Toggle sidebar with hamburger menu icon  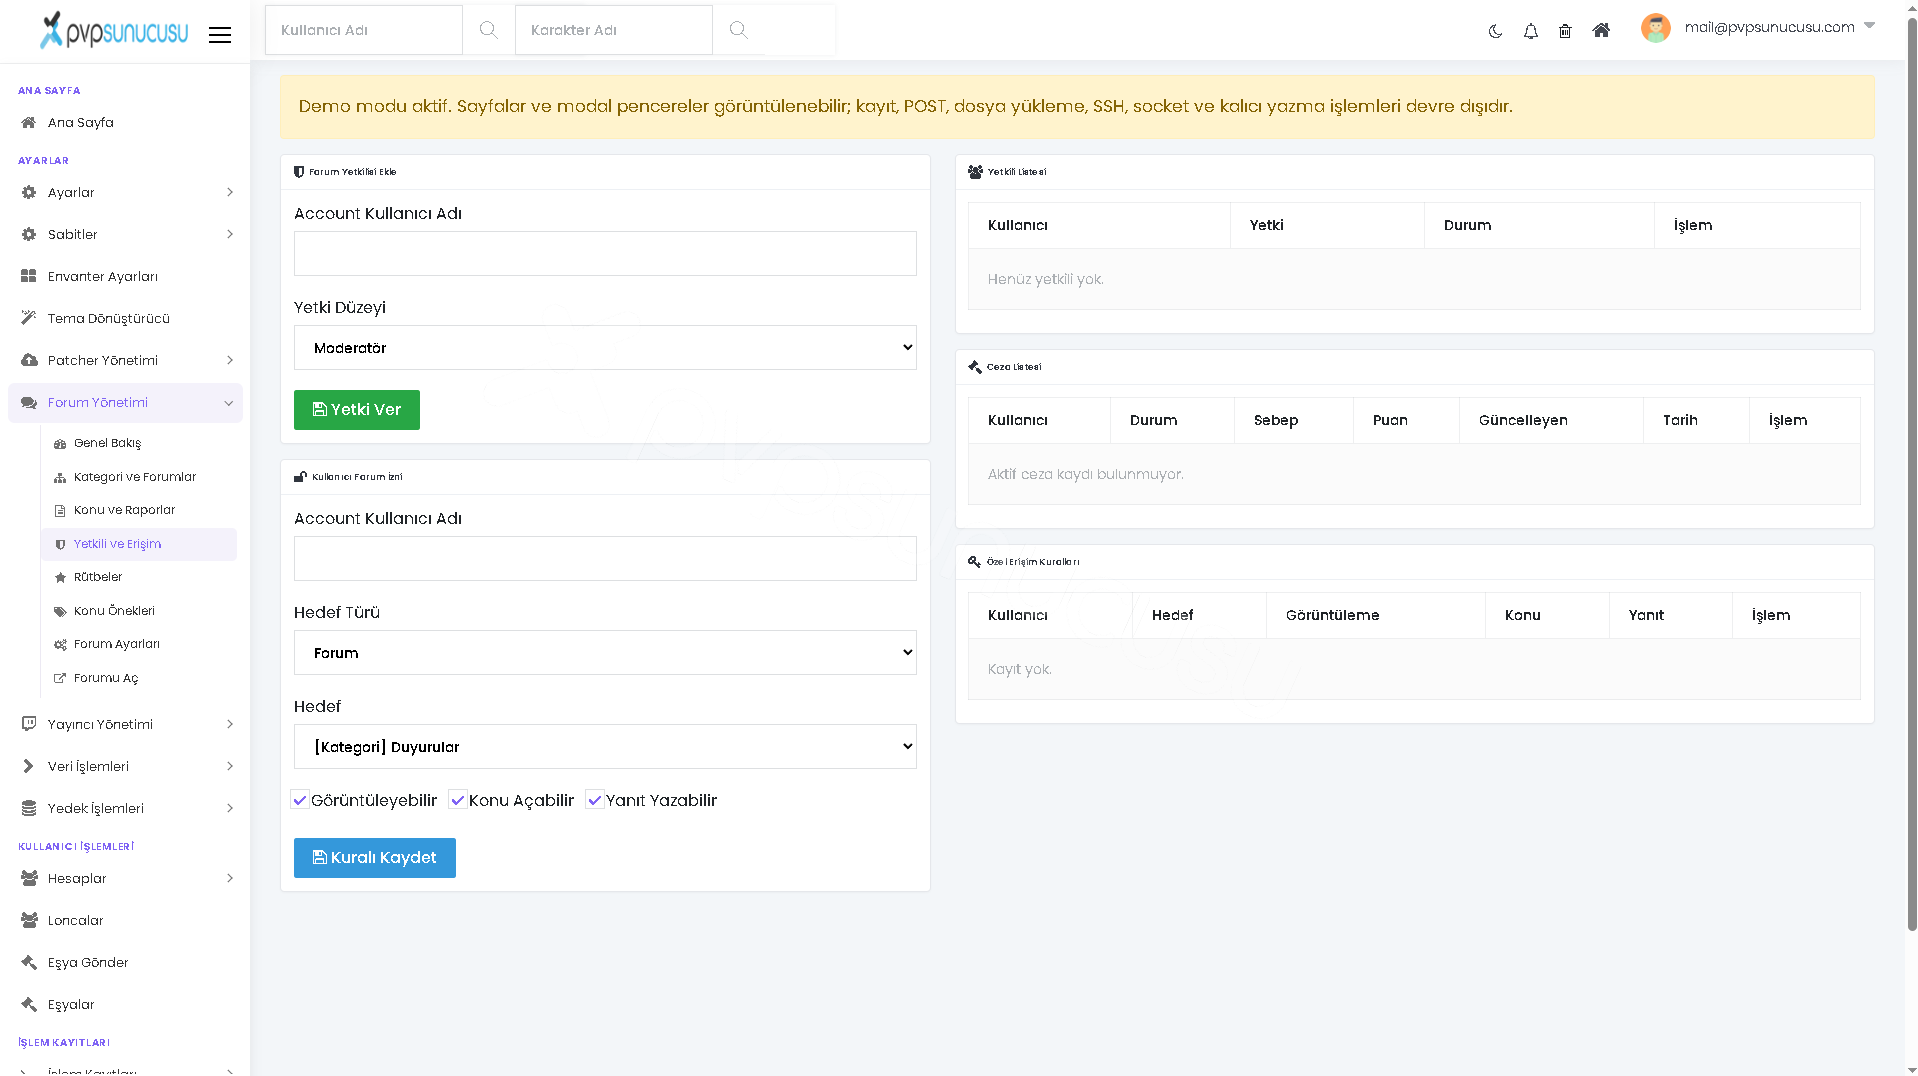(x=220, y=35)
